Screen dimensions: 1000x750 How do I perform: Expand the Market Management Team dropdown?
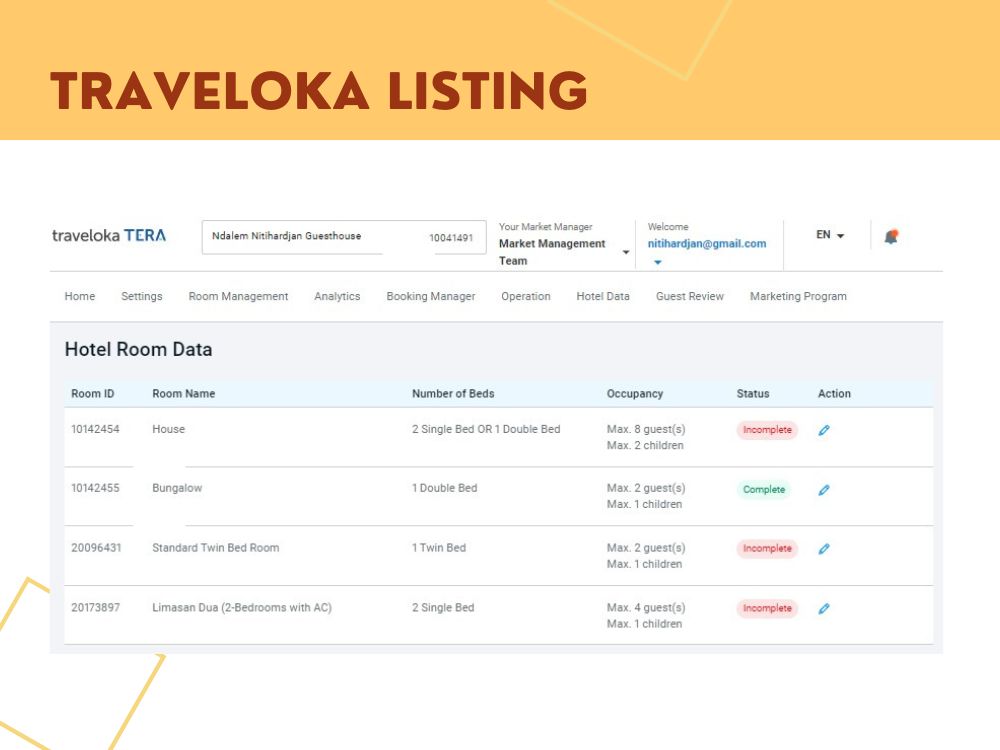point(626,252)
